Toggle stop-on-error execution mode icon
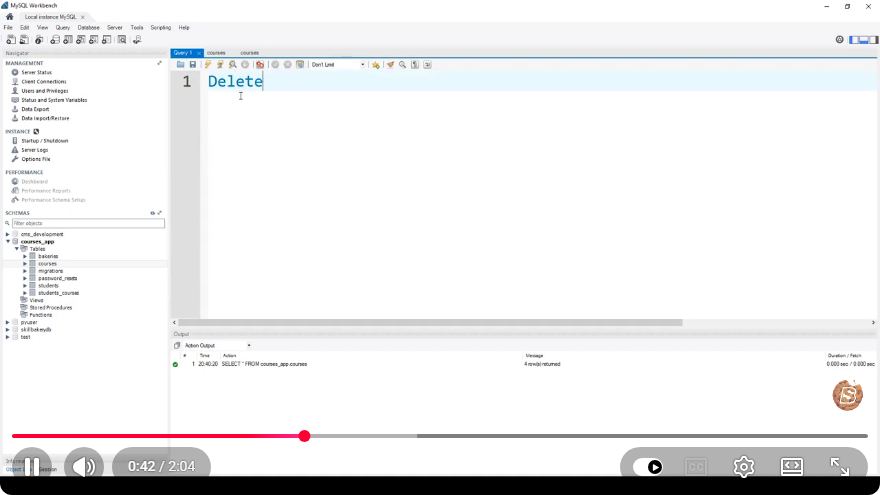This screenshot has height=495, width=880. [x=260, y=65]
